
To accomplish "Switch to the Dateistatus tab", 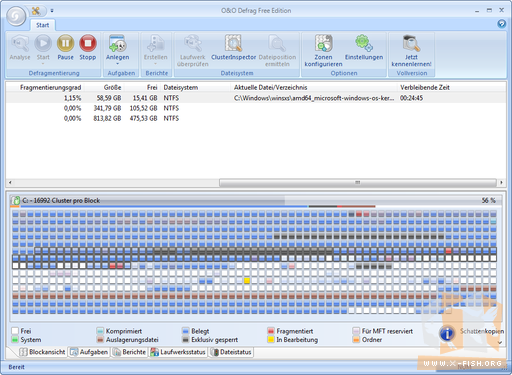I will [231, 352].
